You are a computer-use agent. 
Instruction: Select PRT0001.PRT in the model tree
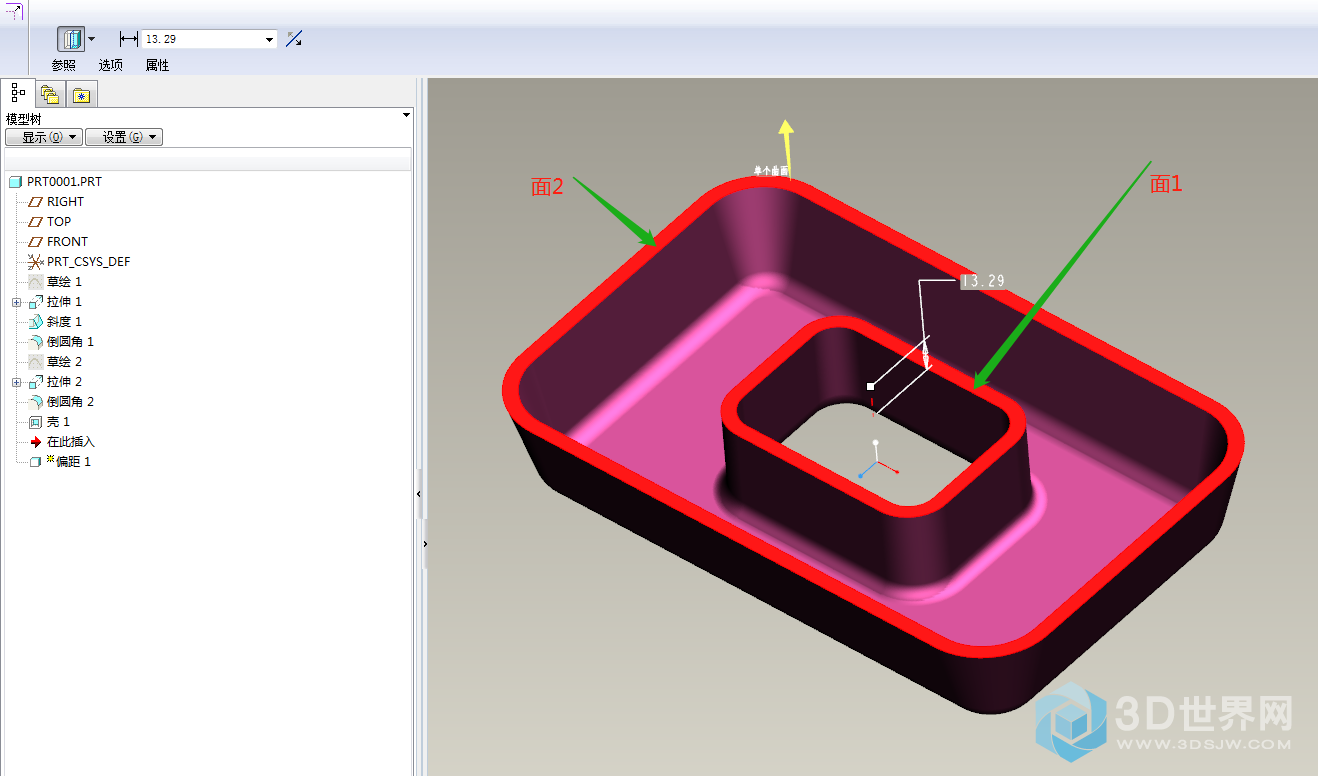[64, 182]
